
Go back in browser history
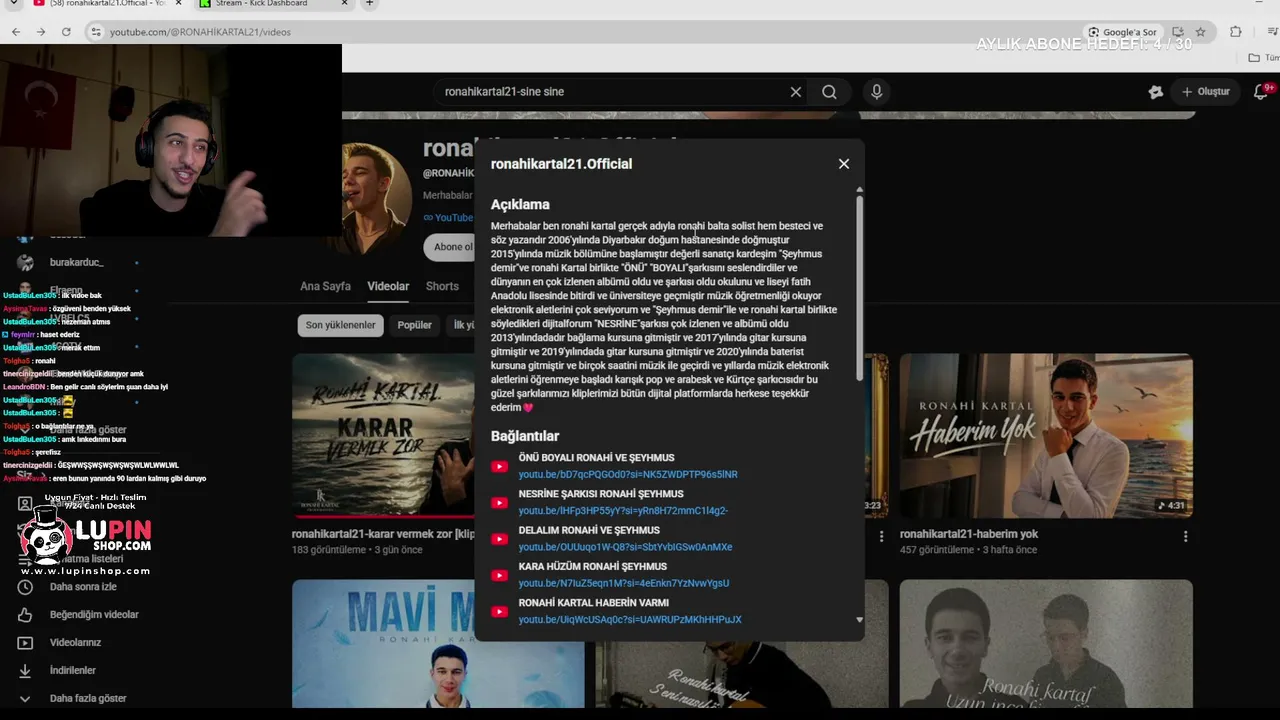pos(16,32)
